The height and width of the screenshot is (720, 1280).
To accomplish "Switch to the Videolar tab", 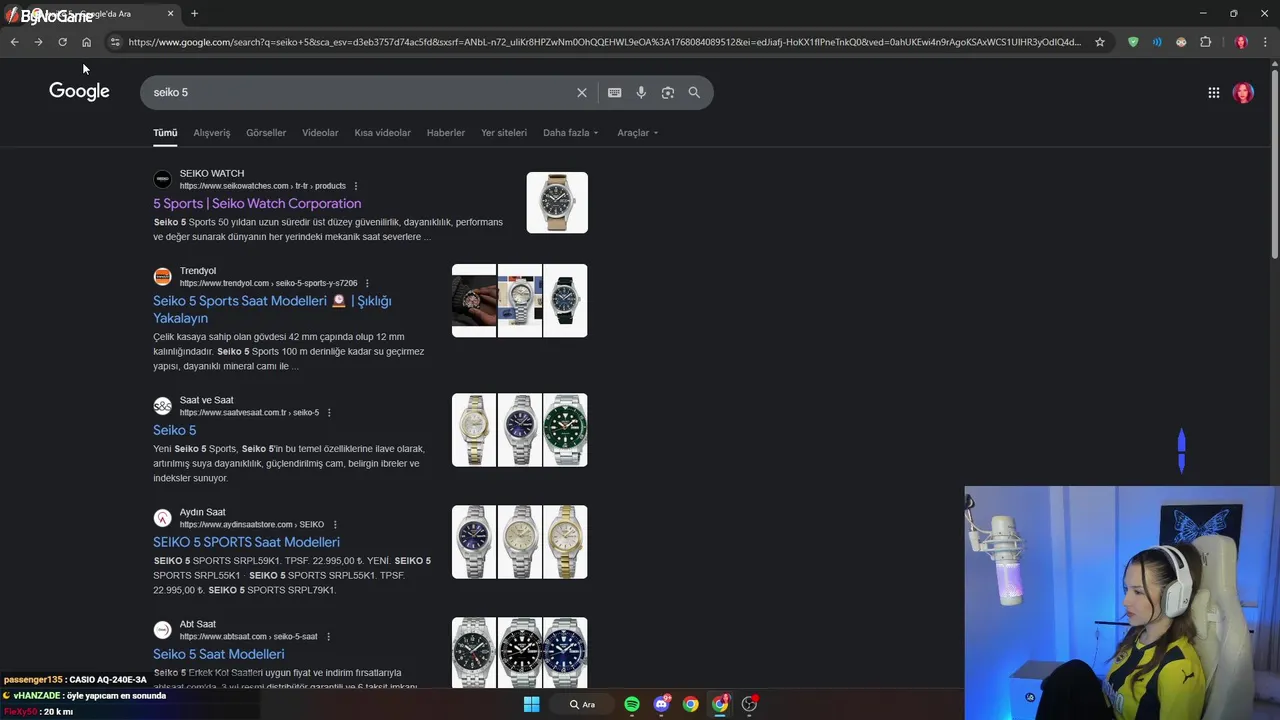I will coord(320,132).
